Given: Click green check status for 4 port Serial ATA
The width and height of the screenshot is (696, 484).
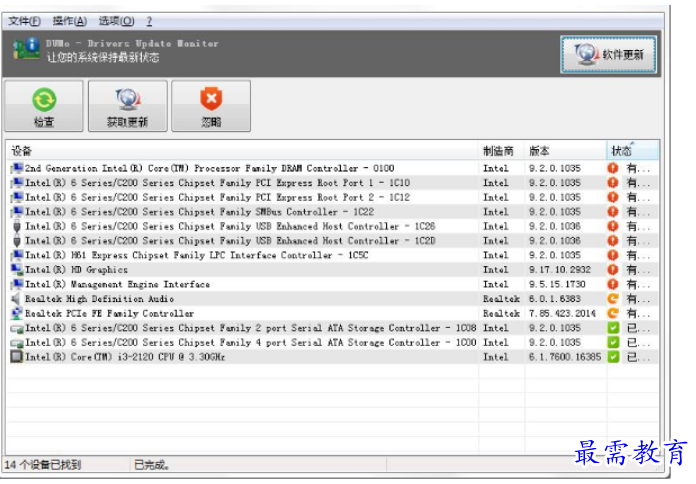Looking at the screenshot, I should 613,342.
